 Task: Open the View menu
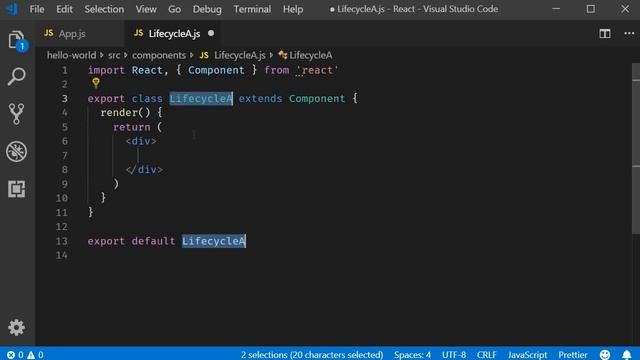pos(146,9)
